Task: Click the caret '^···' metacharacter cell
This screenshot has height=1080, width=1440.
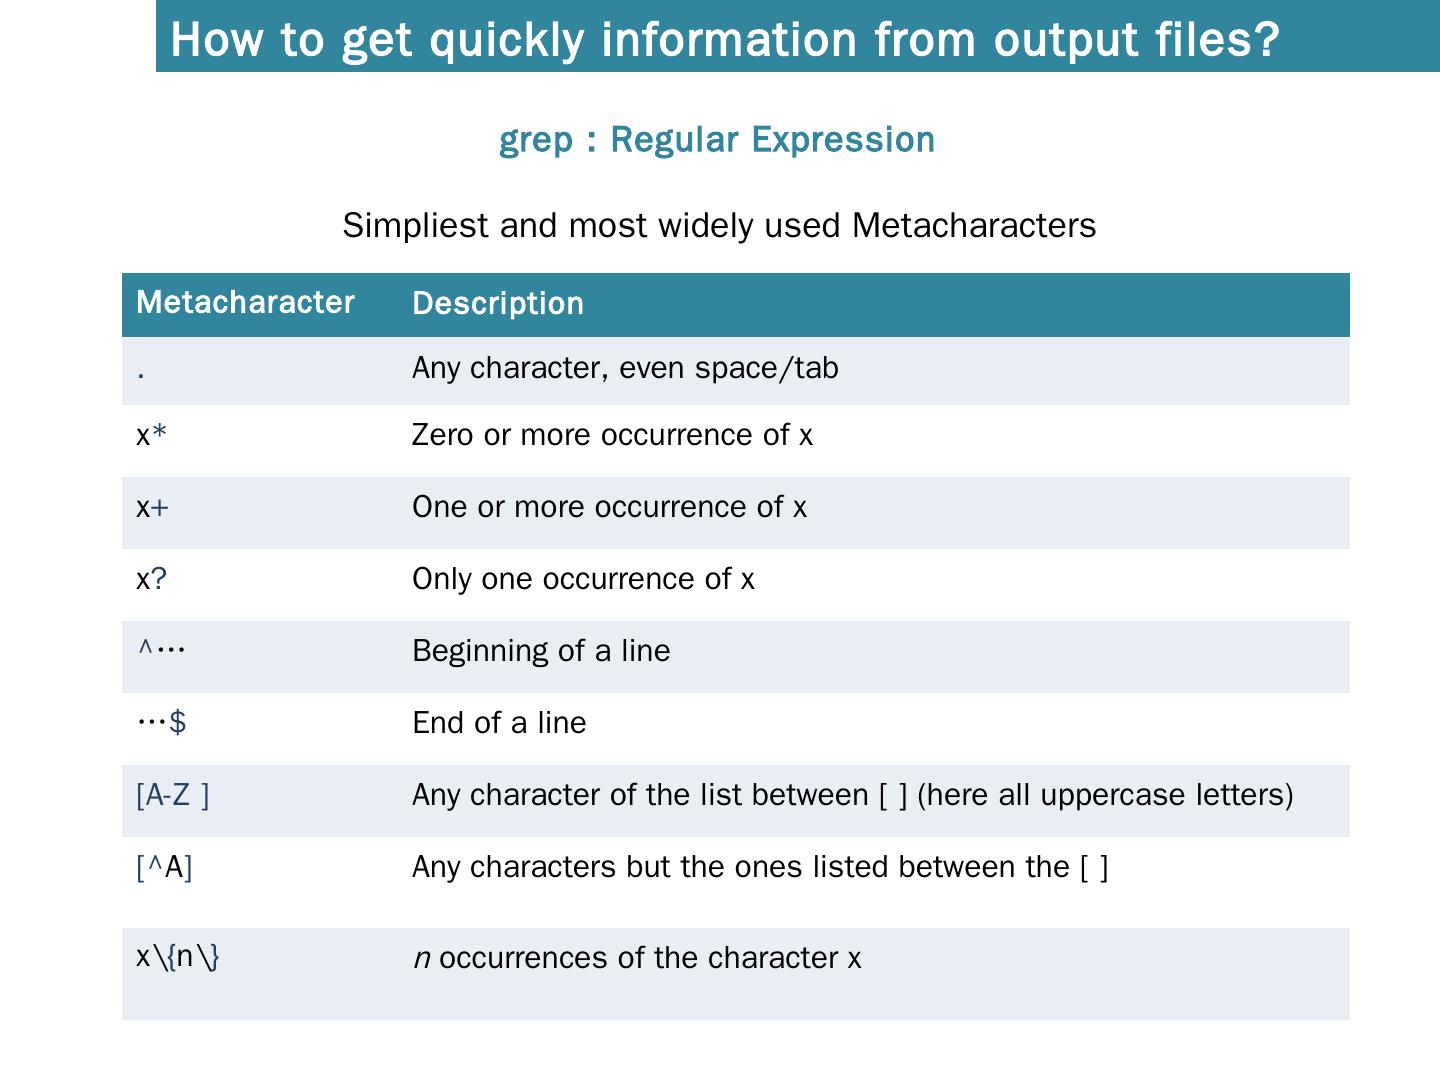Action: click(x=161, y=649)
